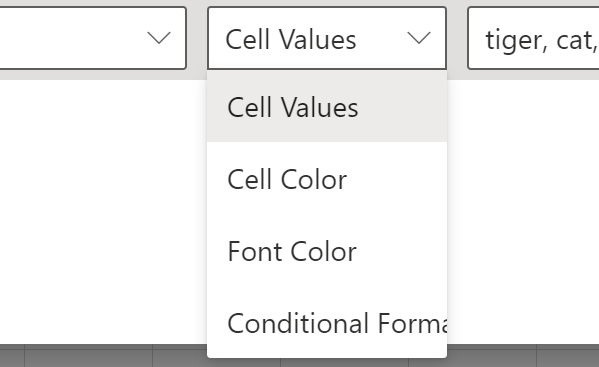Click the Cell Values text in combo header
599x367 pixels.
click(291, 39)
